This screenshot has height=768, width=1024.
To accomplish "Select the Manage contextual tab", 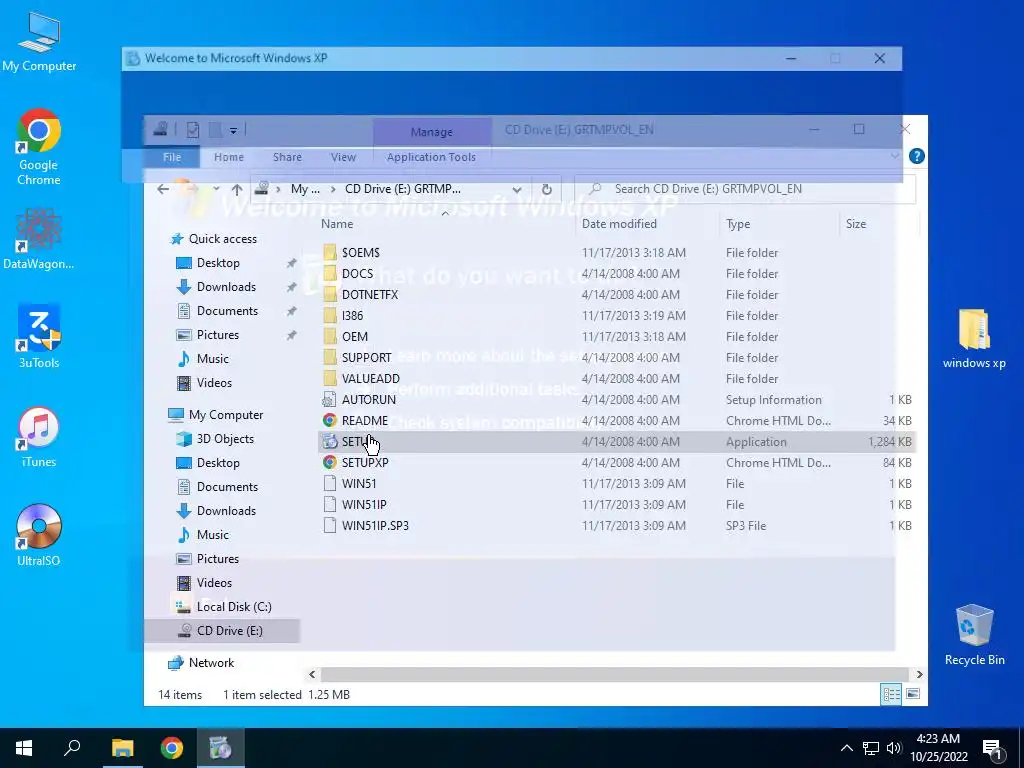I will (432, 132).
